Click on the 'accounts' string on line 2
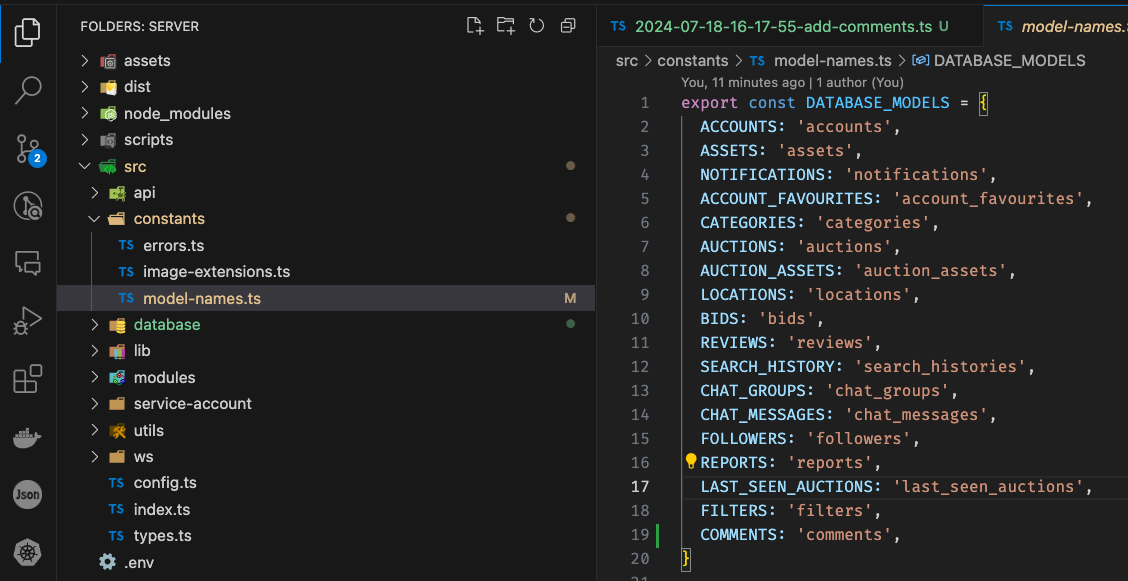 (x=844, y=127)
